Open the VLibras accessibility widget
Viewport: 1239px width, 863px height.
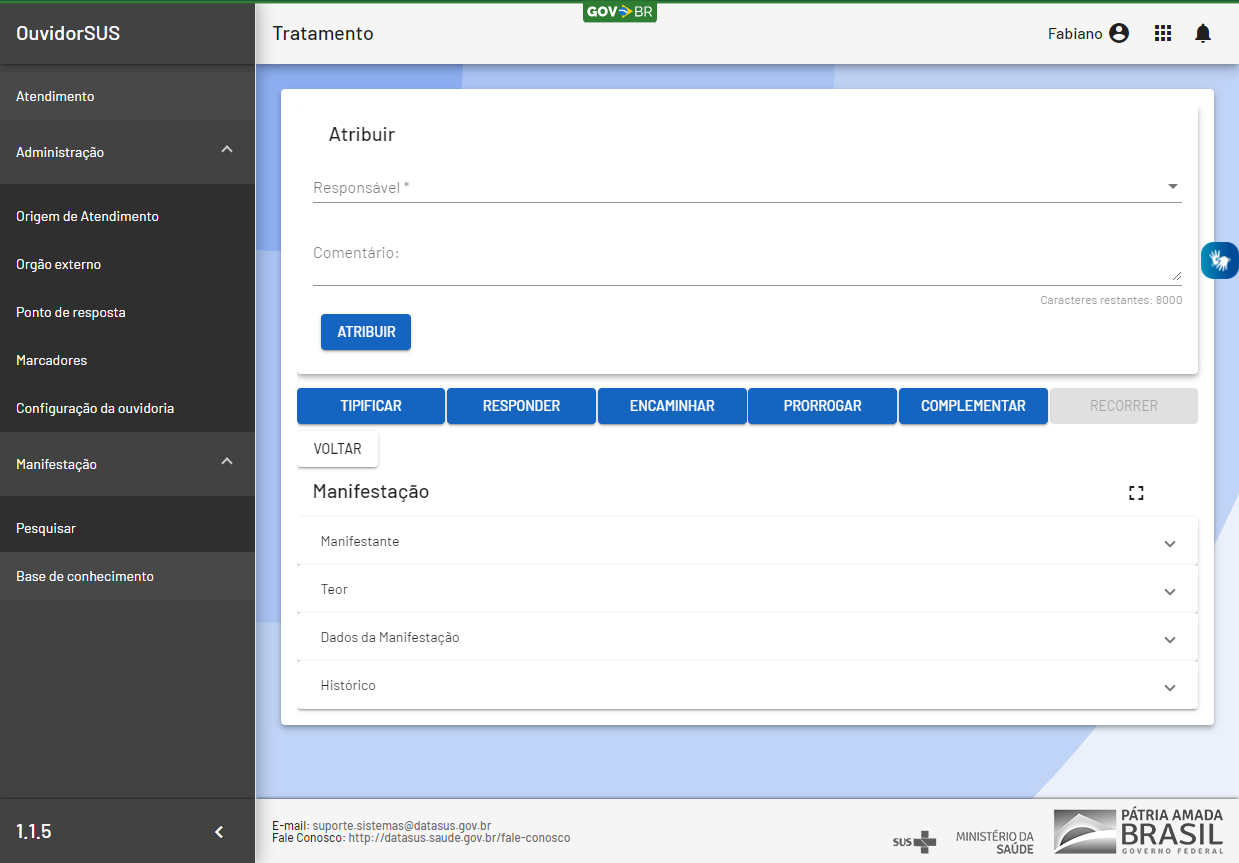tap(1219, 261)
